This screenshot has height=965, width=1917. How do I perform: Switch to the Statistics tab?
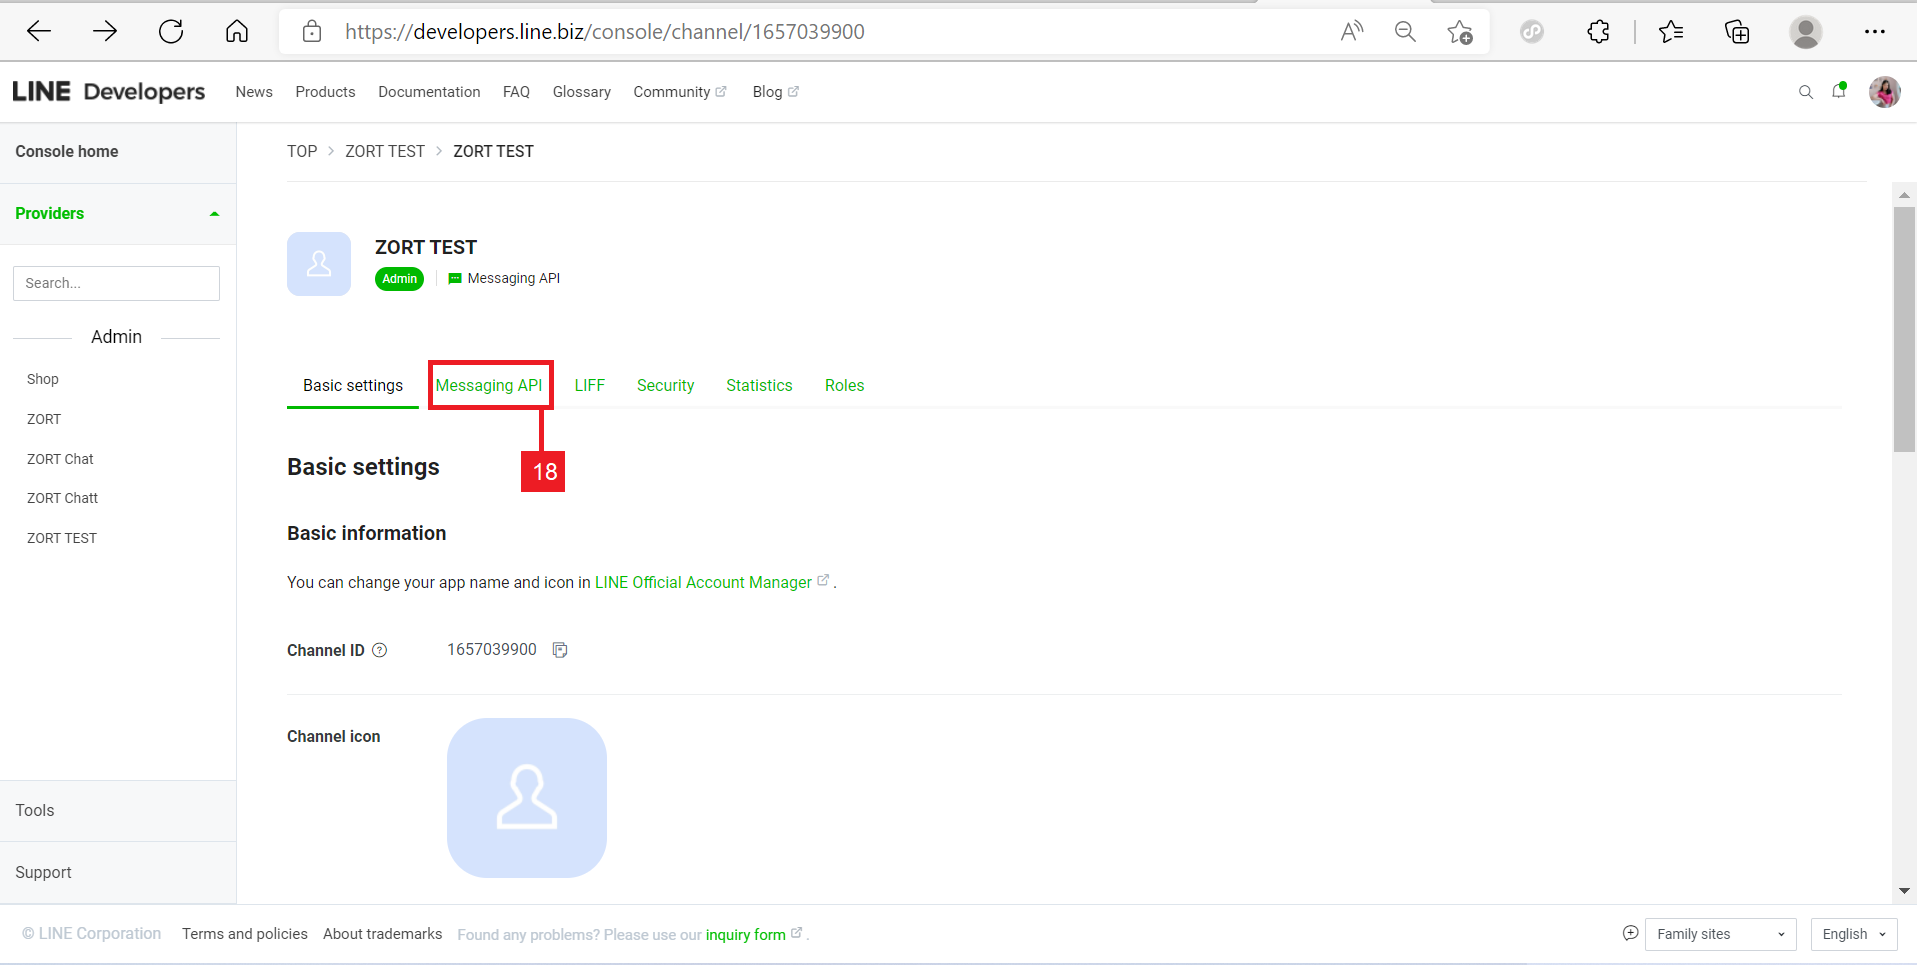[x=759, y=386]
